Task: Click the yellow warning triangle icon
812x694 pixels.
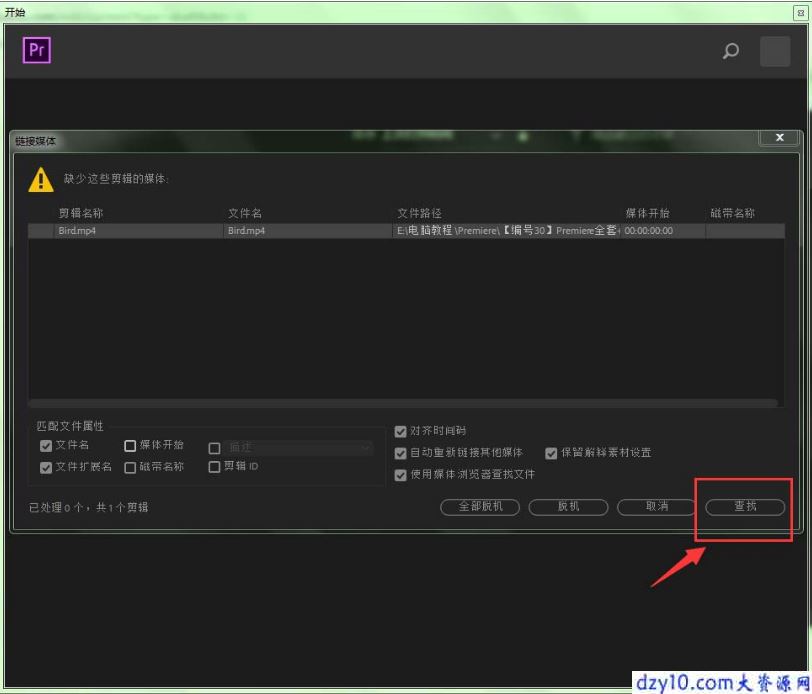Action: 41,180
